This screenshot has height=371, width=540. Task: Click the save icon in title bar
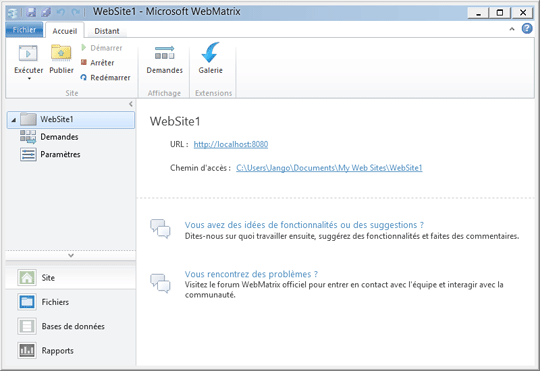click(x=31, y=13)
